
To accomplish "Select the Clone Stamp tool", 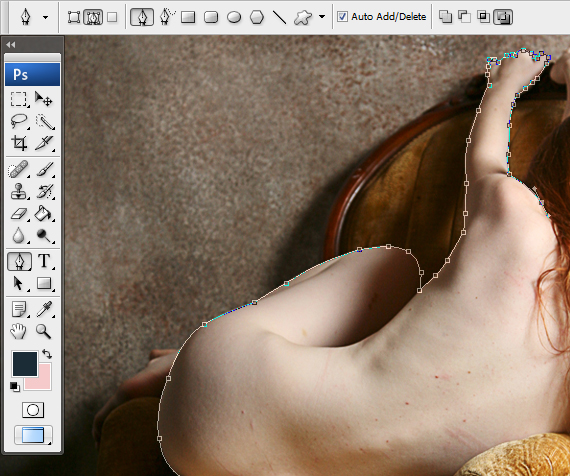I will (x=18, y=192).
